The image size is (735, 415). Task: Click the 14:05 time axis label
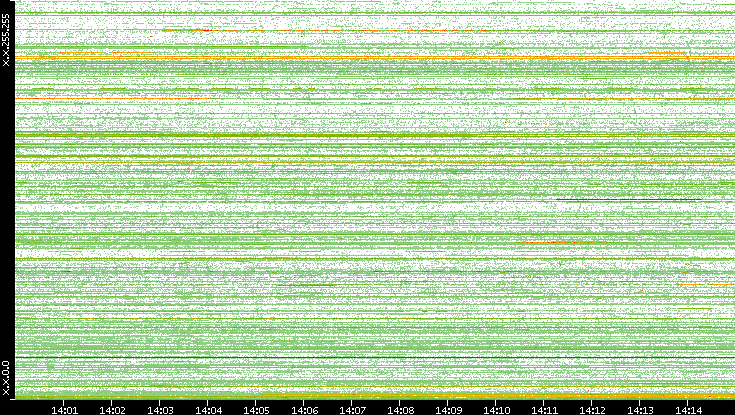256,410
